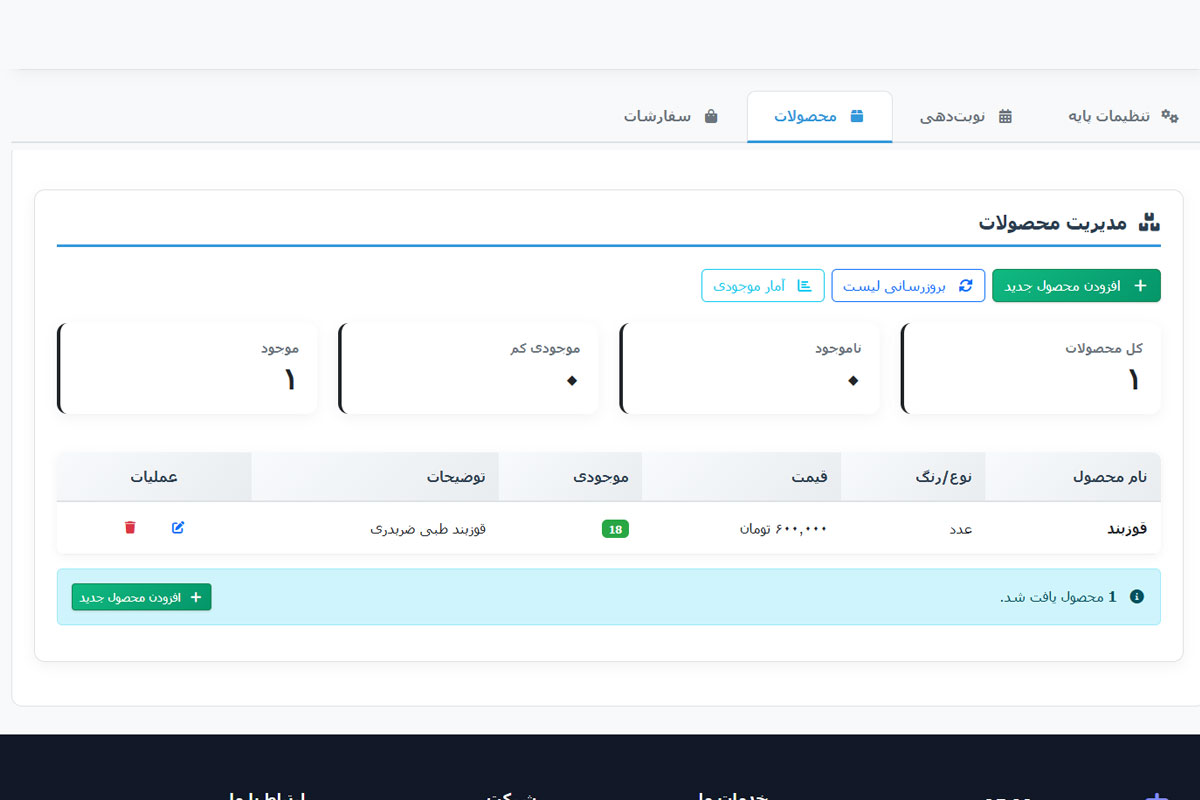Click the refresh arrows icon on بروزرسانی لیست

pyautogui.click(x=965, y=286)
